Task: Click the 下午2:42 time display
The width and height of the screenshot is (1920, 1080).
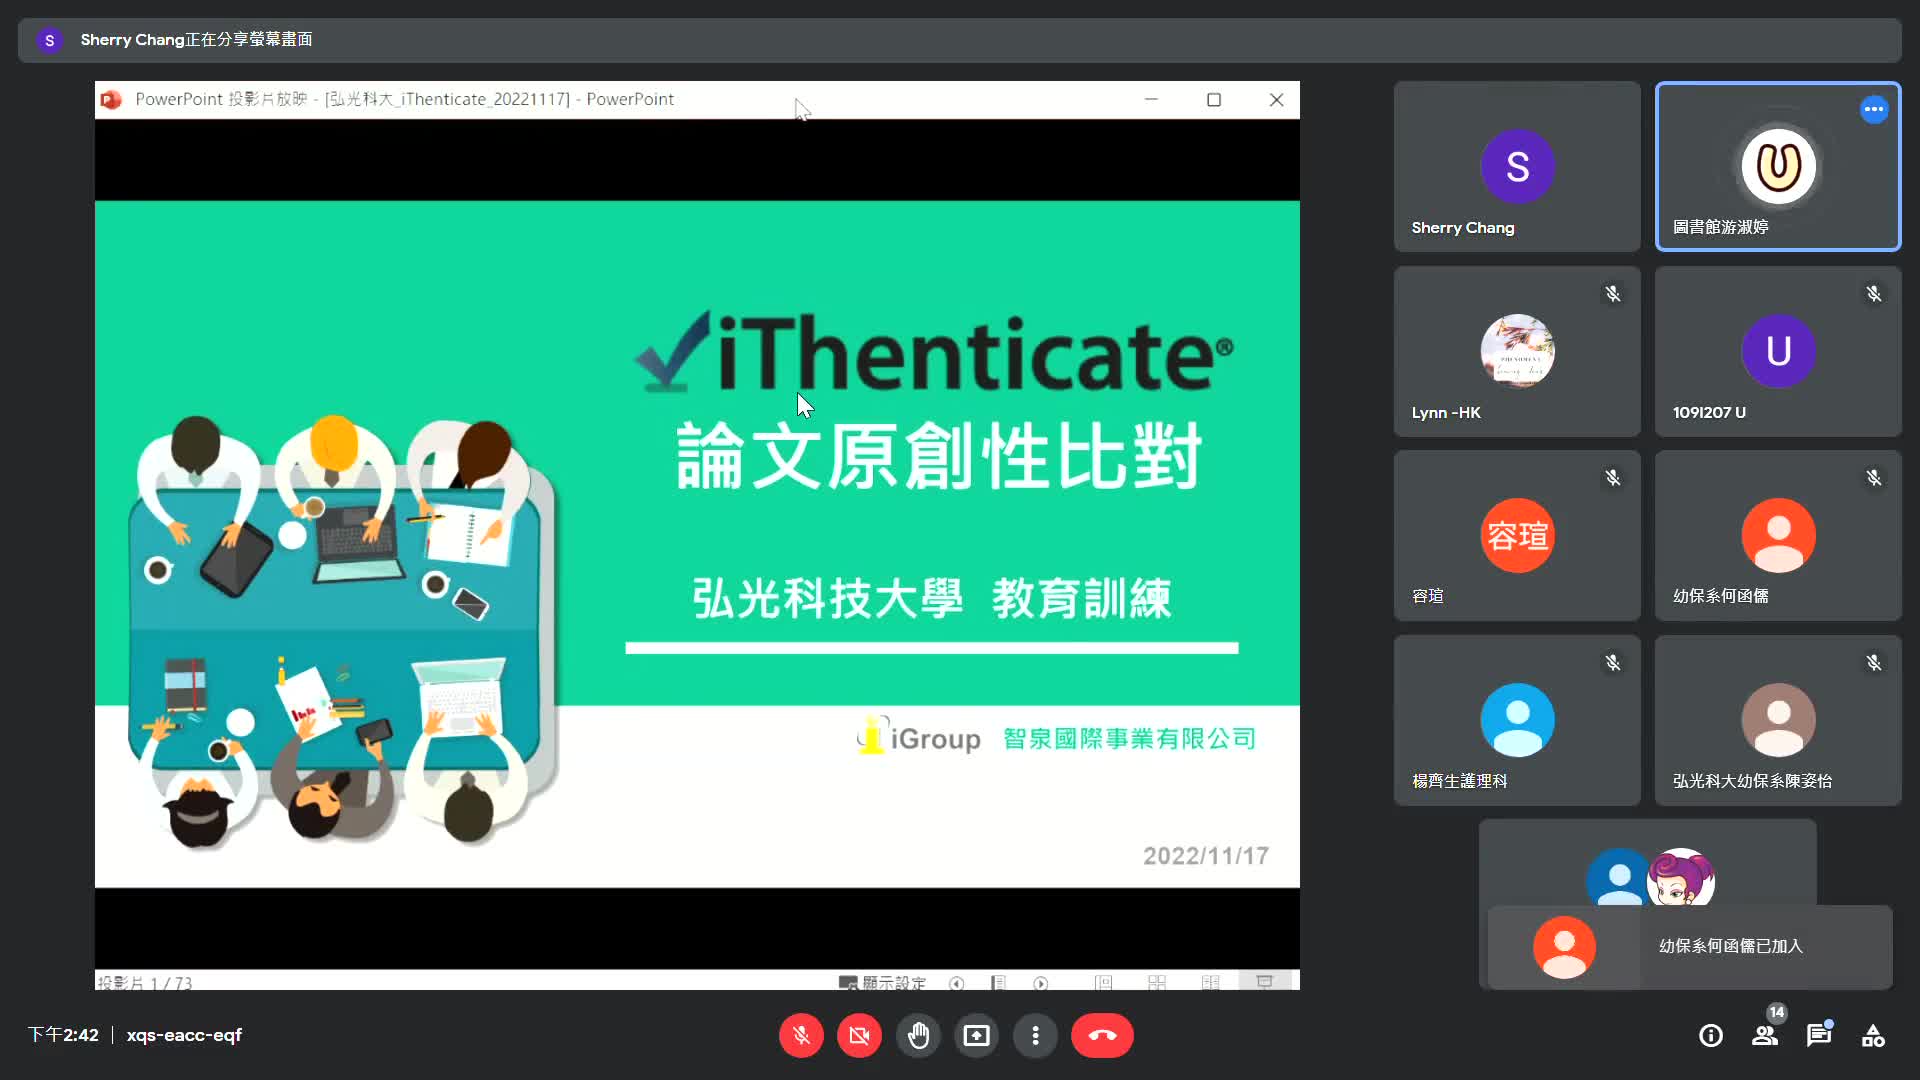Action: coord(63,1035)
